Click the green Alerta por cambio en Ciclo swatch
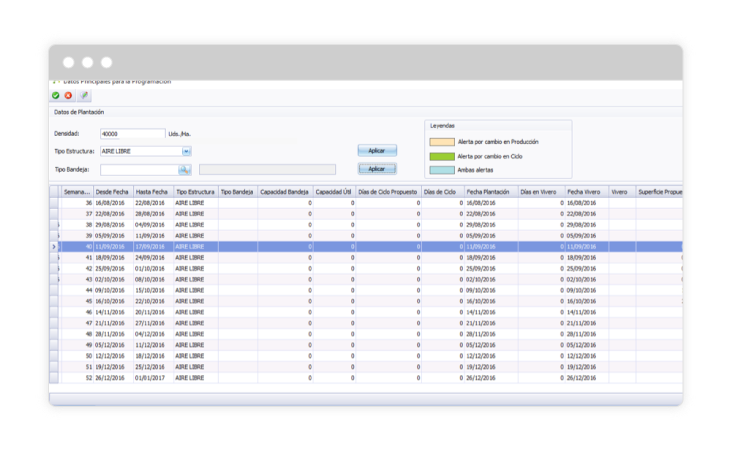734x454 pixels. [x=440, y=156]
